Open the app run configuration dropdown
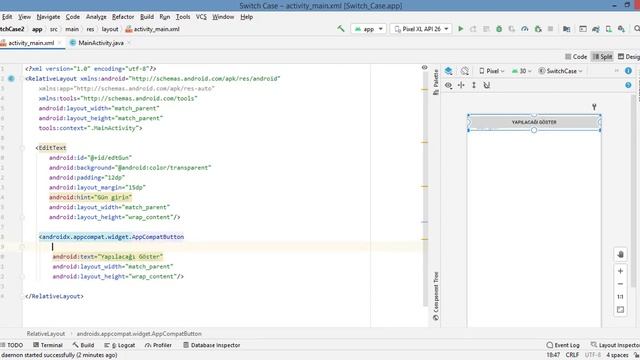 coord(369,29)
